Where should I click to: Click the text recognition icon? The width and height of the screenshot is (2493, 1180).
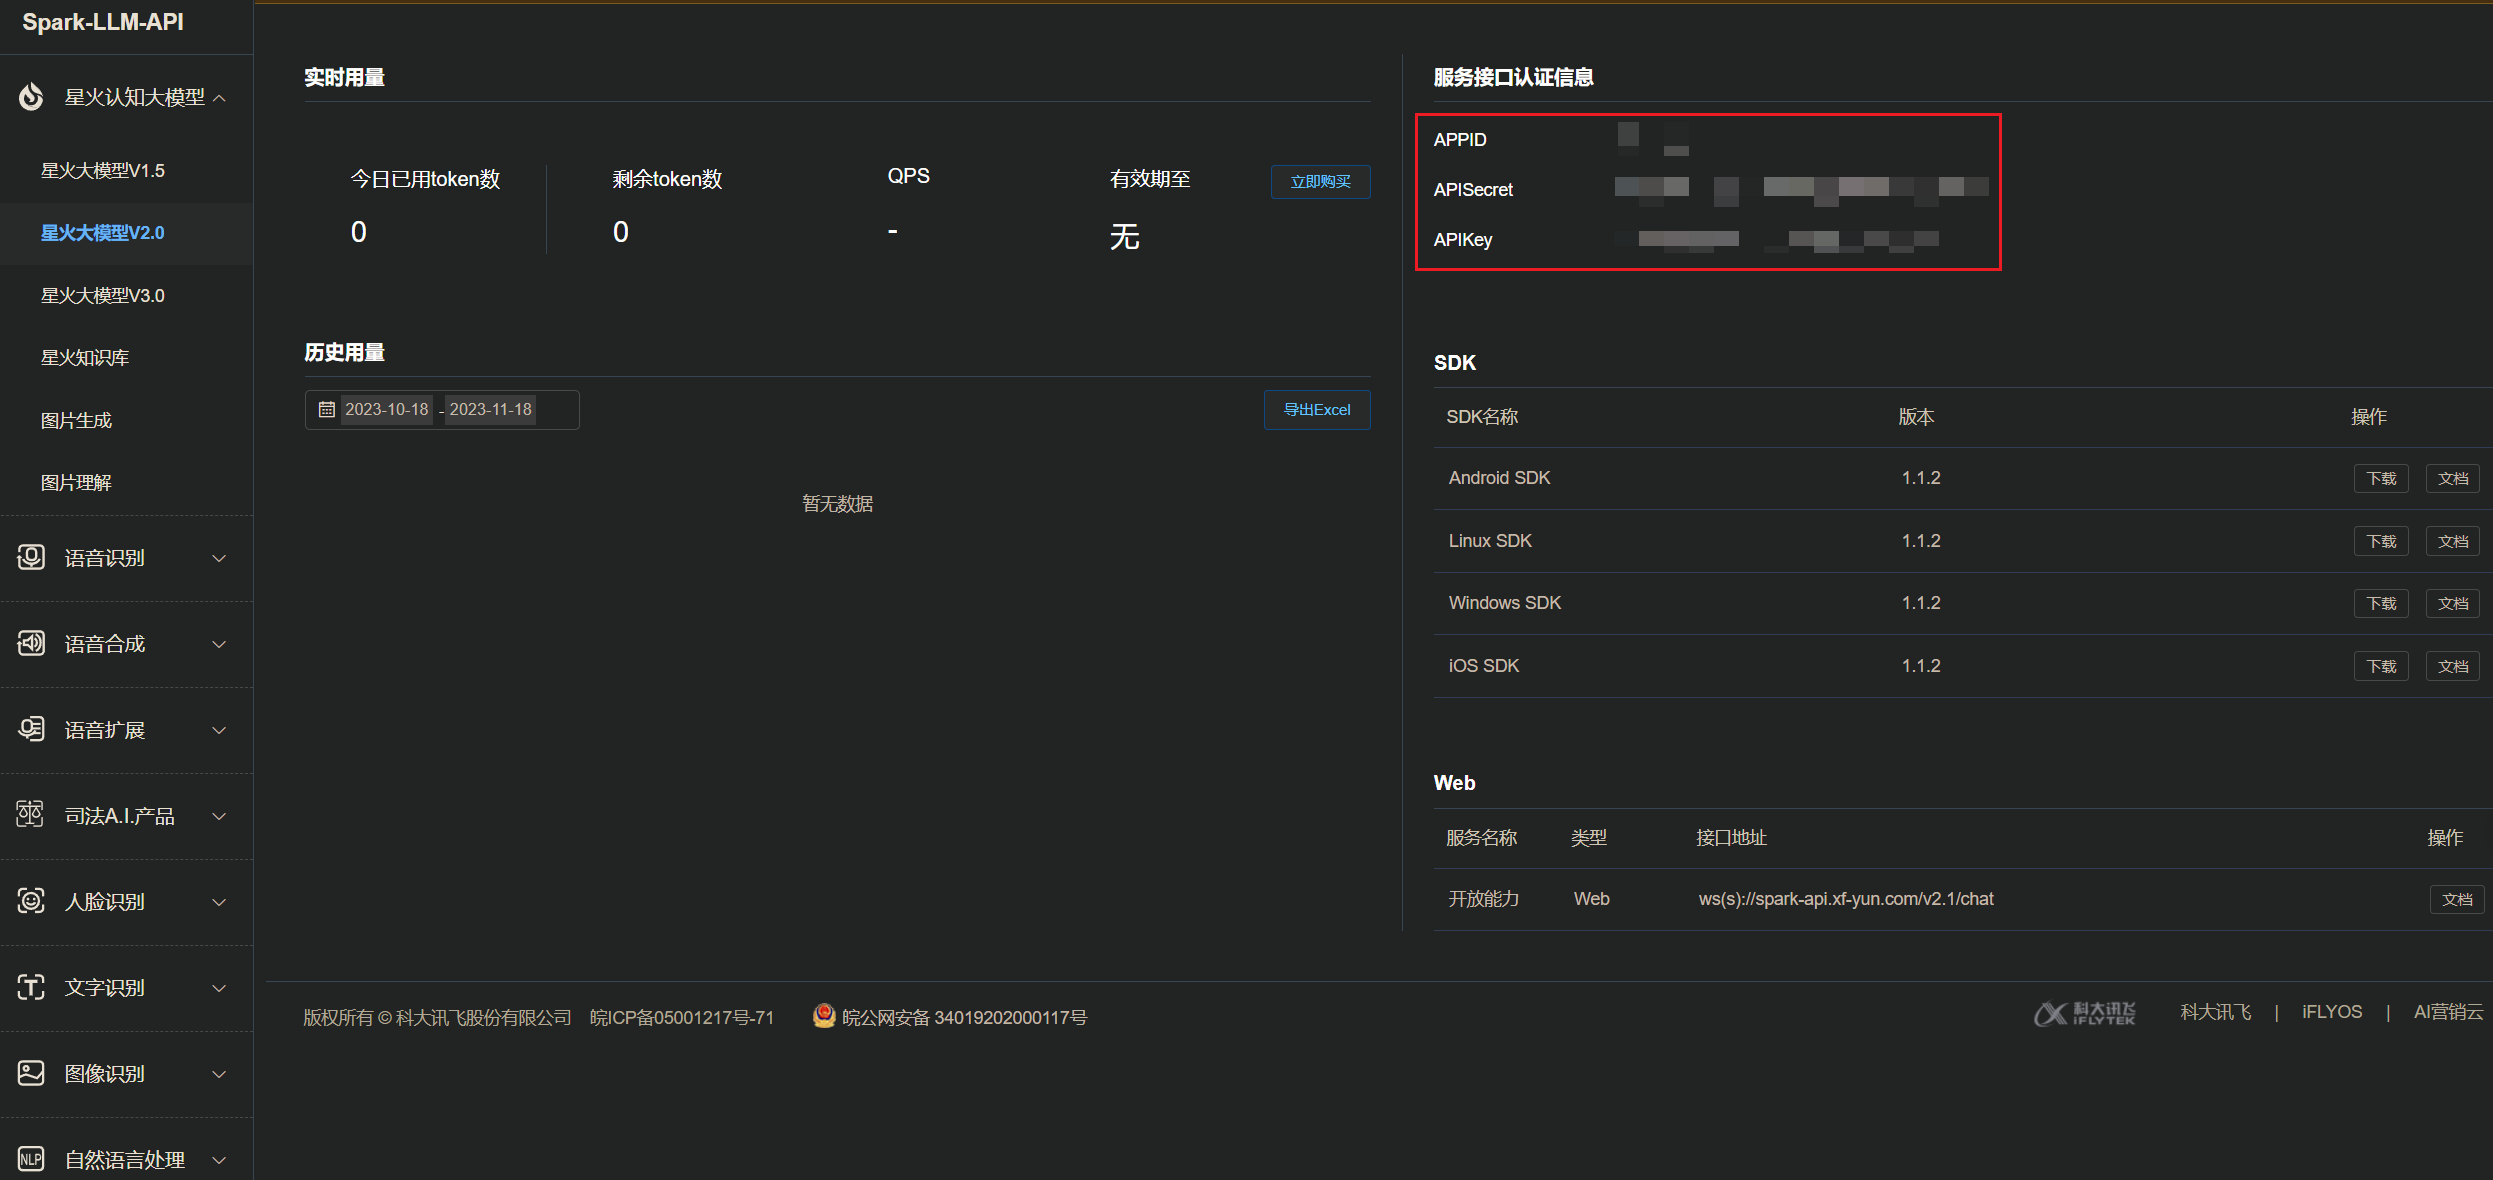coord(31,987)
